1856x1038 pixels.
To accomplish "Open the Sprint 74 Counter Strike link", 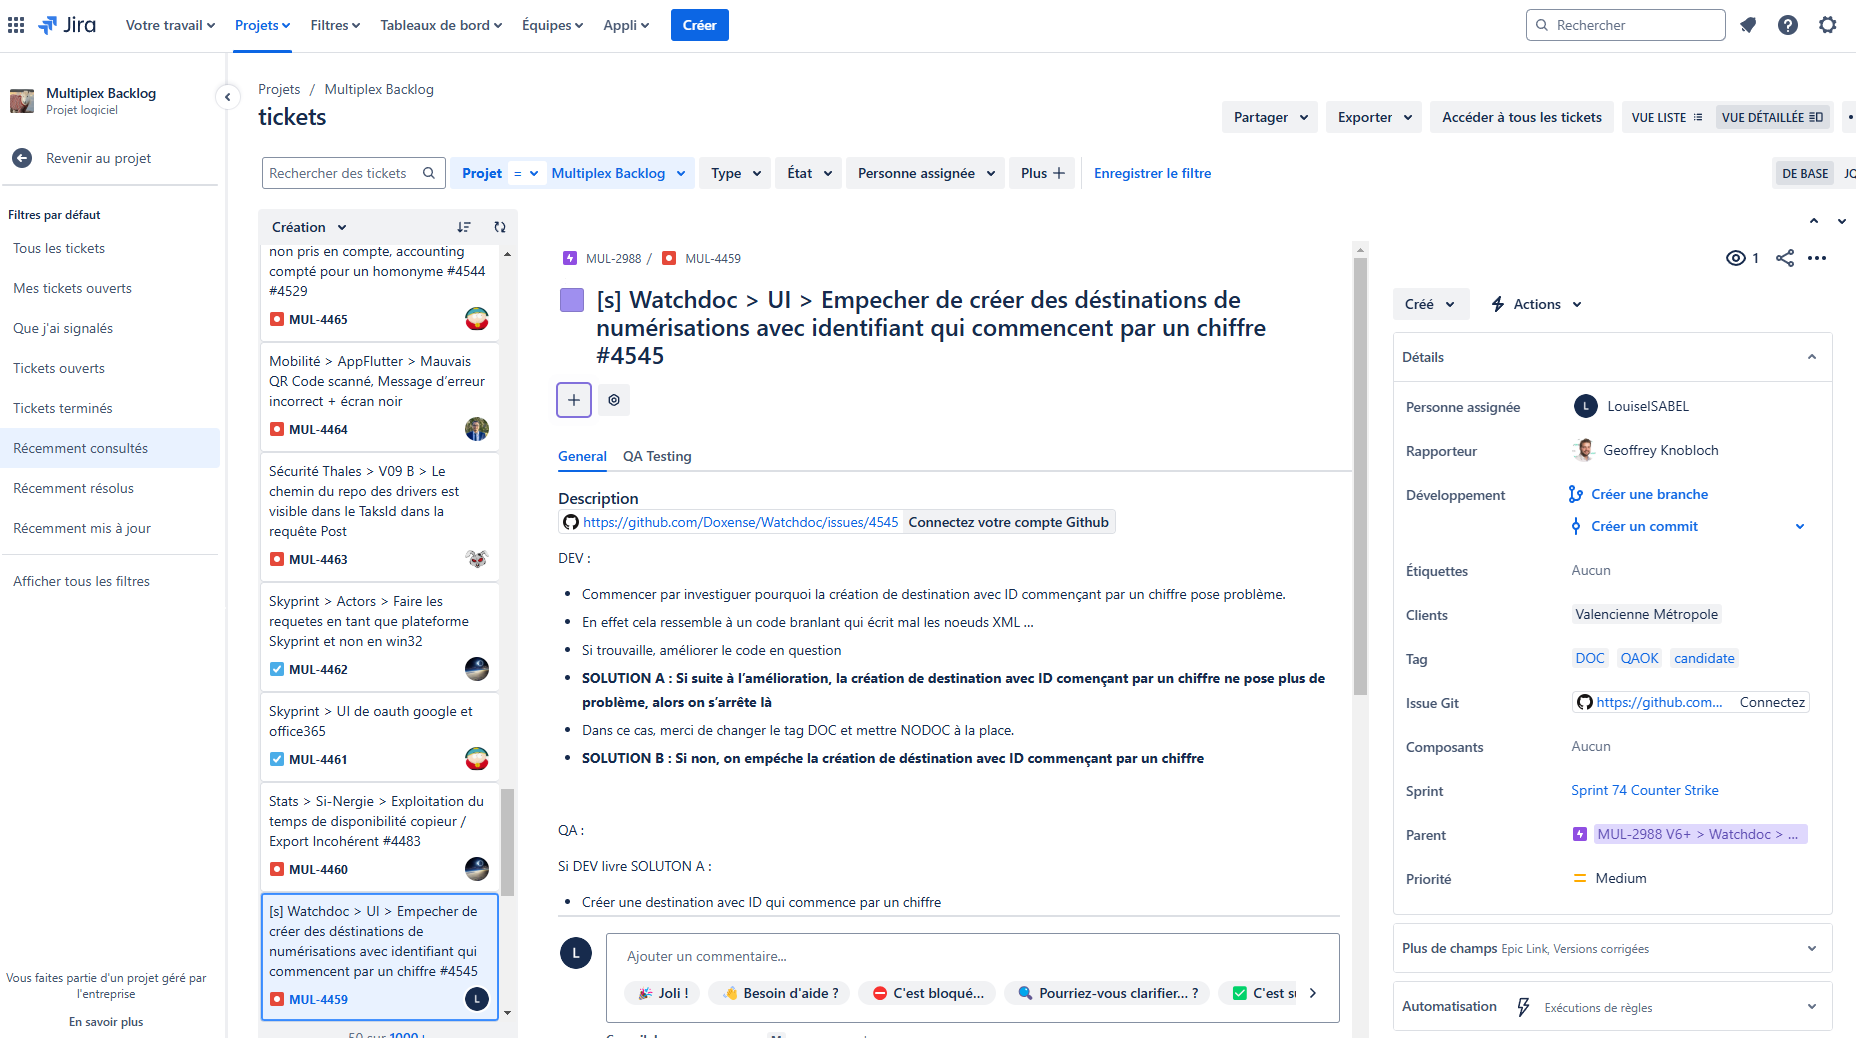I will (1644, 790).
